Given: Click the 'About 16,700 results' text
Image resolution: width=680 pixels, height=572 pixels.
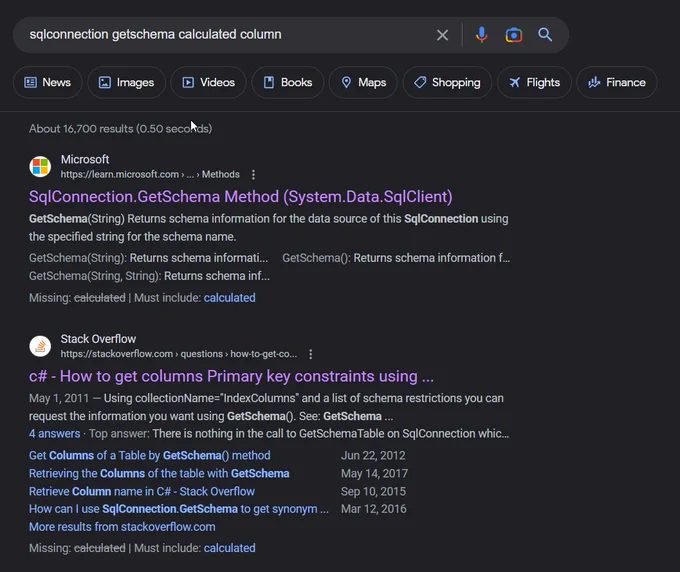Looking at the screenshot, I should coord(121,129).
